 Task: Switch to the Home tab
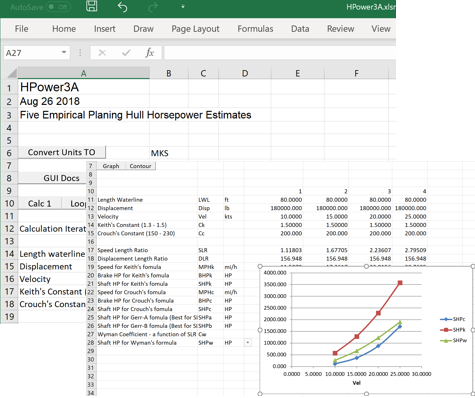64,29
